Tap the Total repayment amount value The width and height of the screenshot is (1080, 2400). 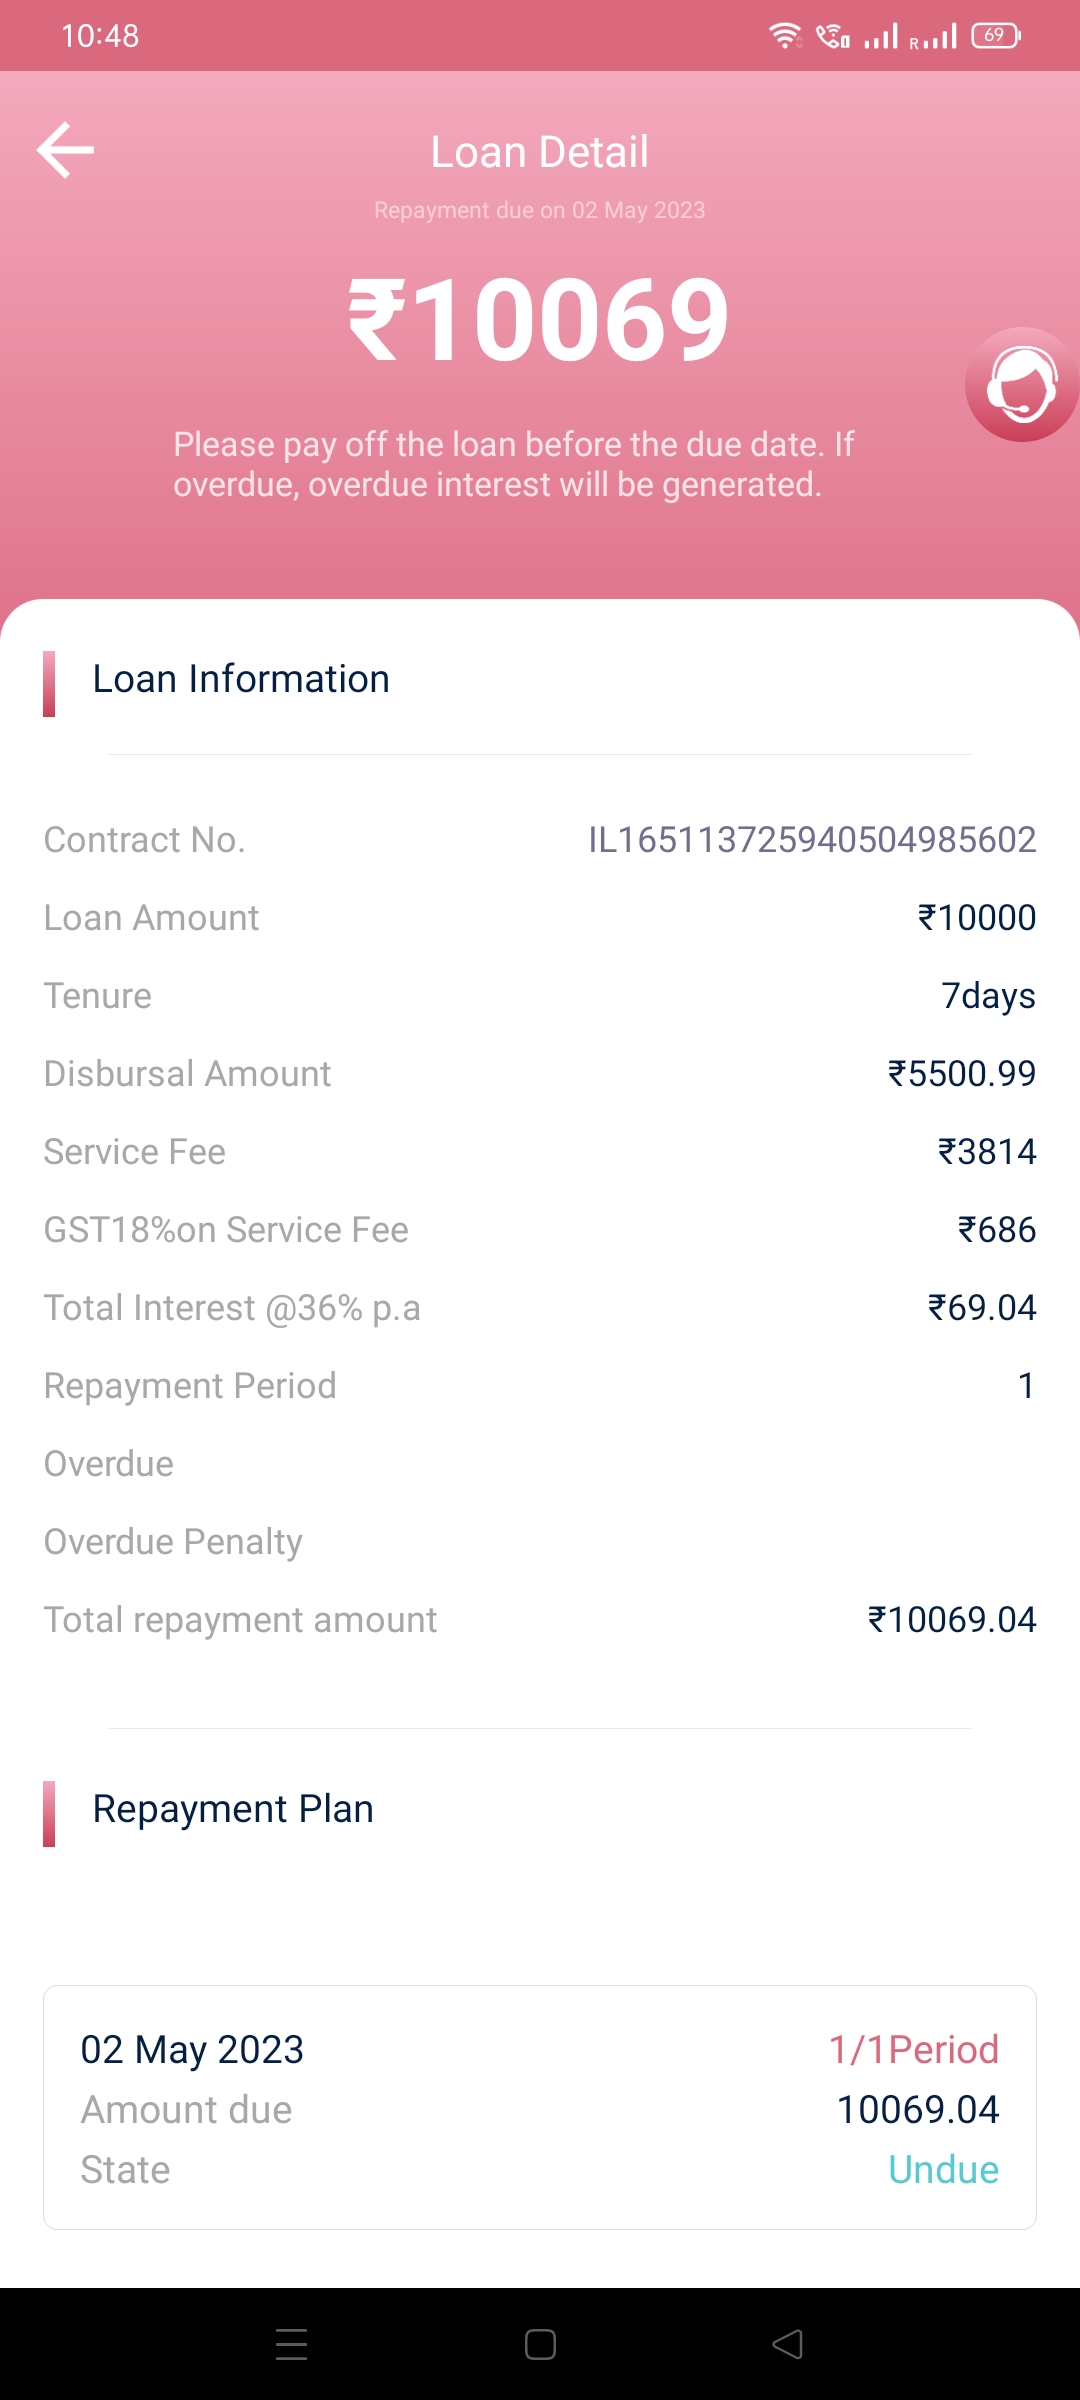(x=951, y=1620)
